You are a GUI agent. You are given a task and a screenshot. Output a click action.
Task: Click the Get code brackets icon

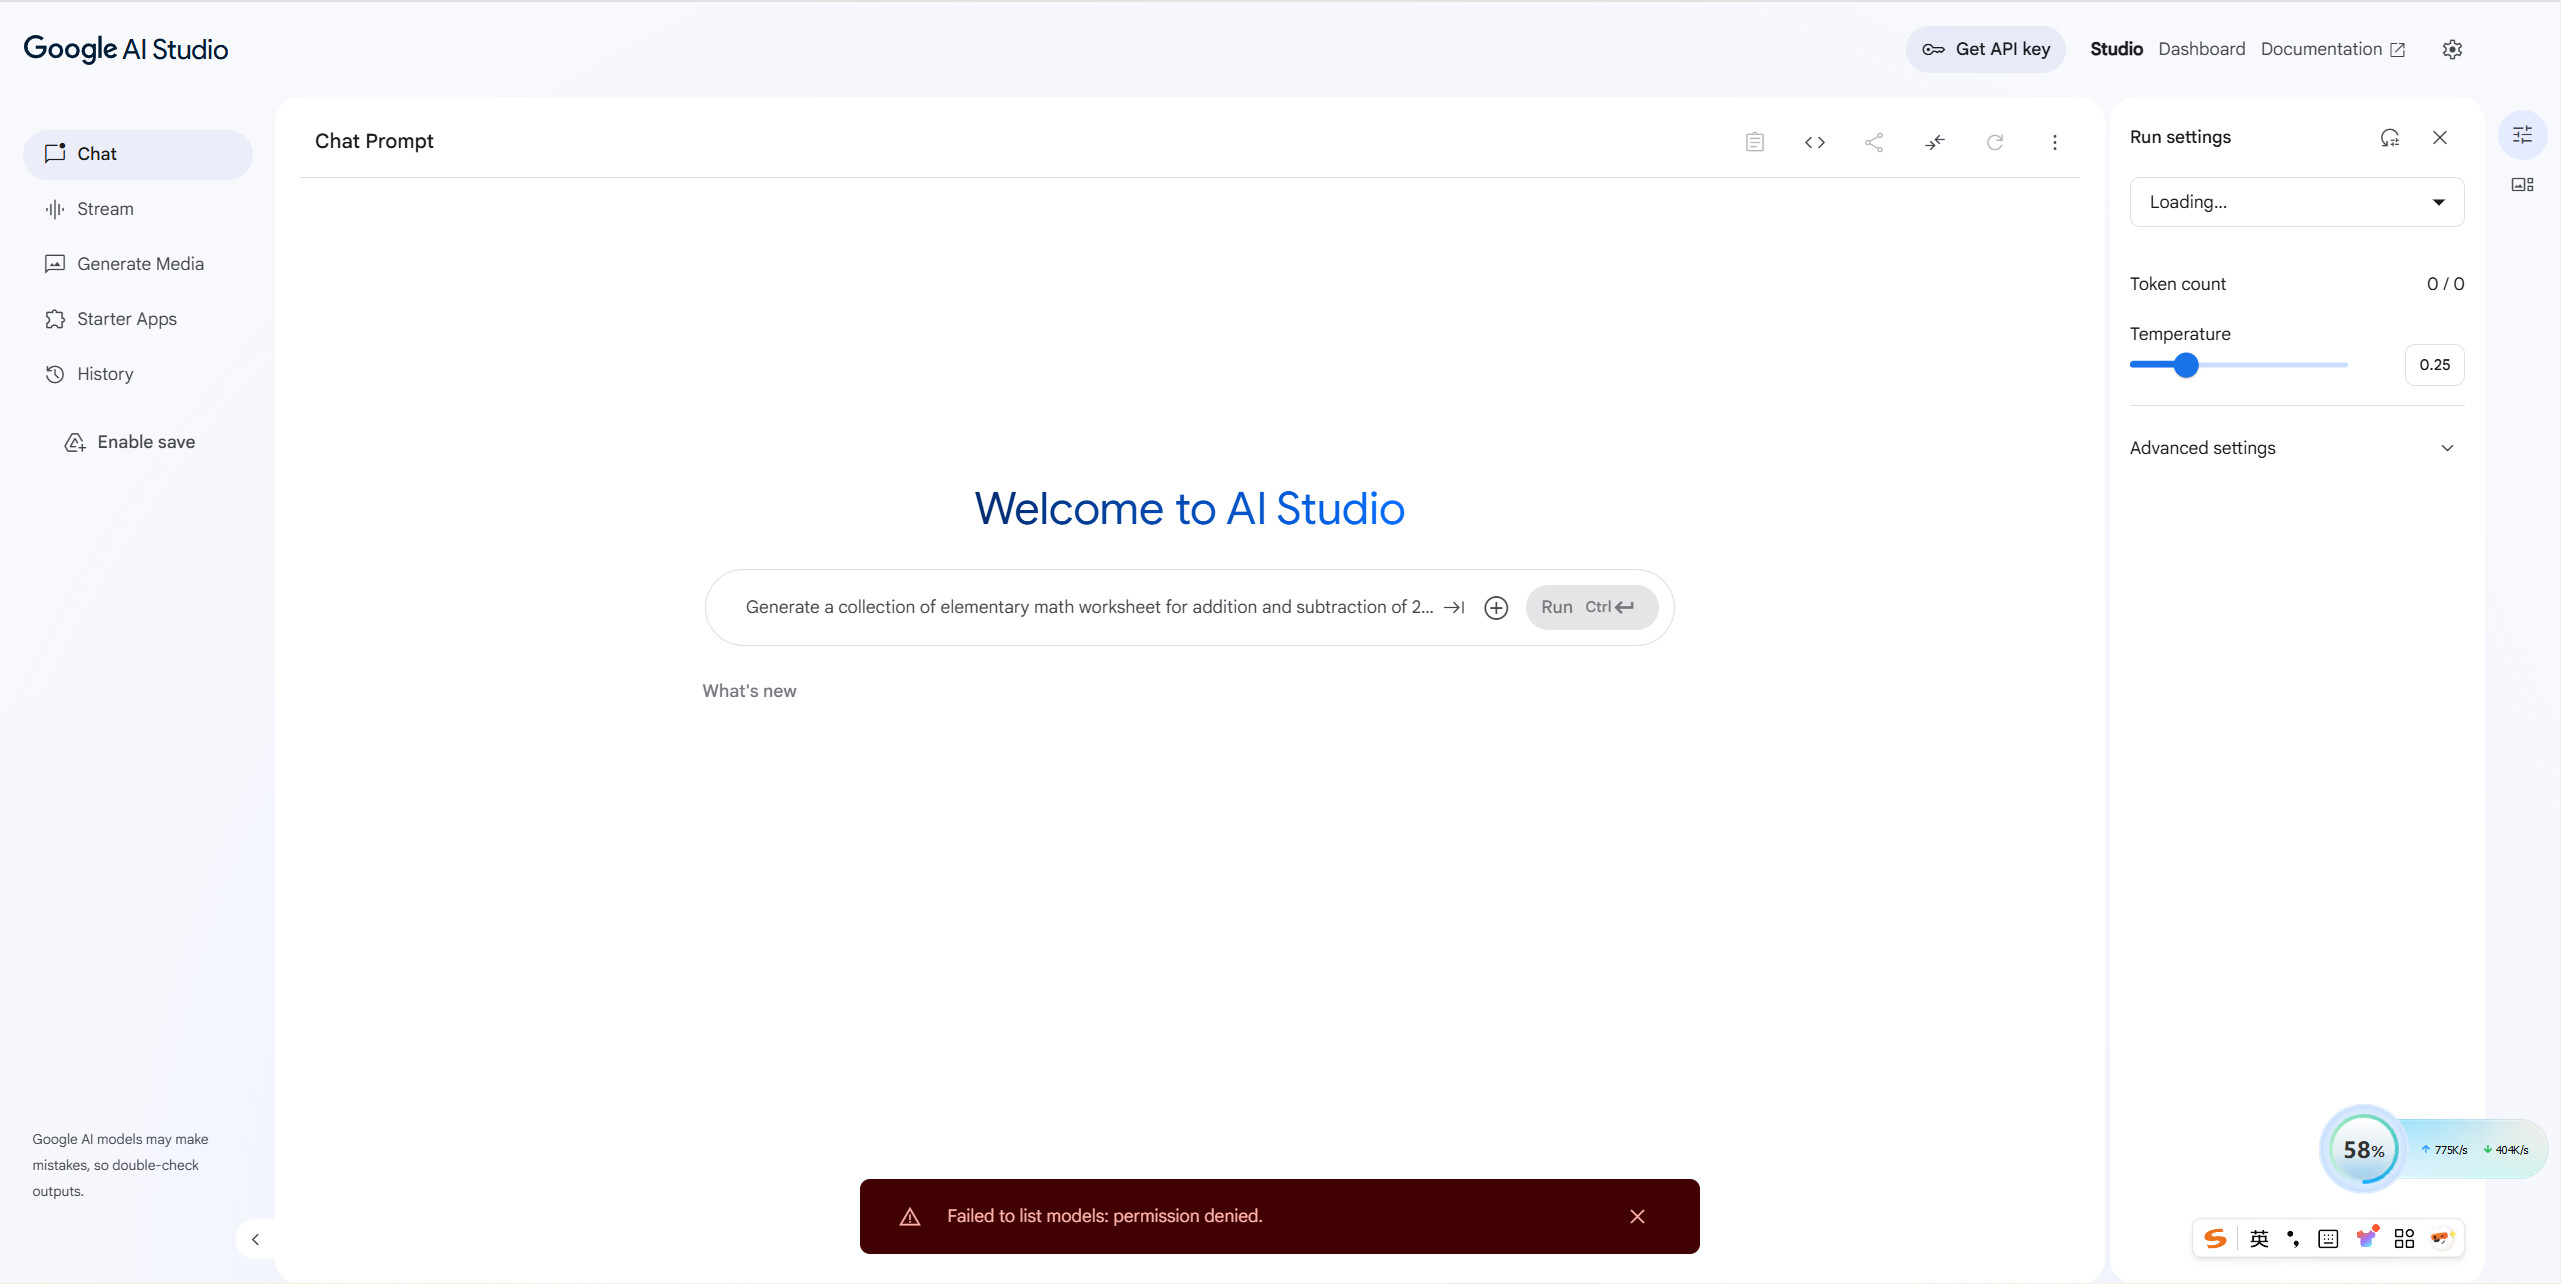(x=1814, y=142)
